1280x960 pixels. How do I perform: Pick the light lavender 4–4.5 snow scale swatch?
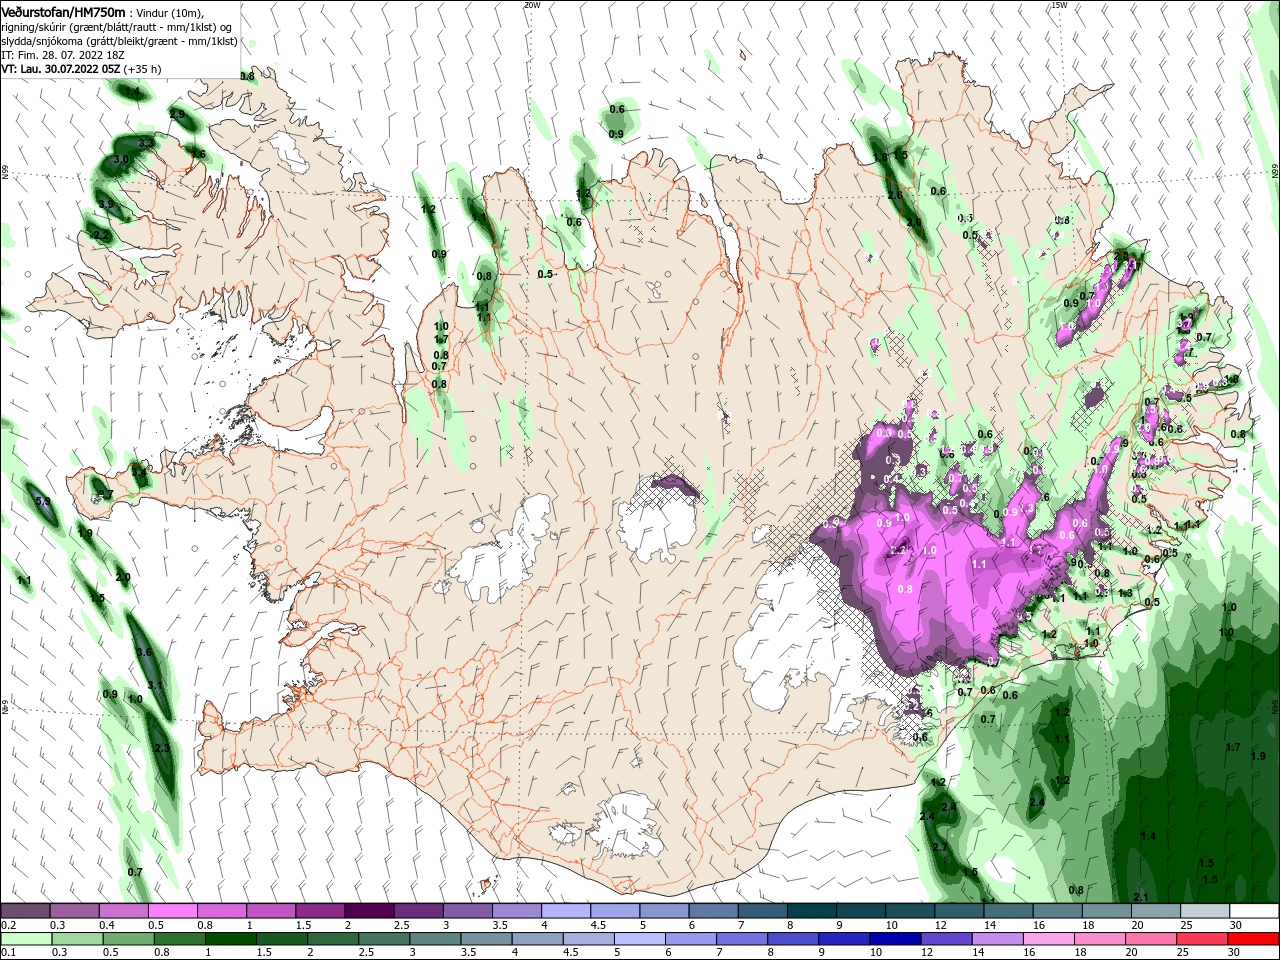[565, 911]
